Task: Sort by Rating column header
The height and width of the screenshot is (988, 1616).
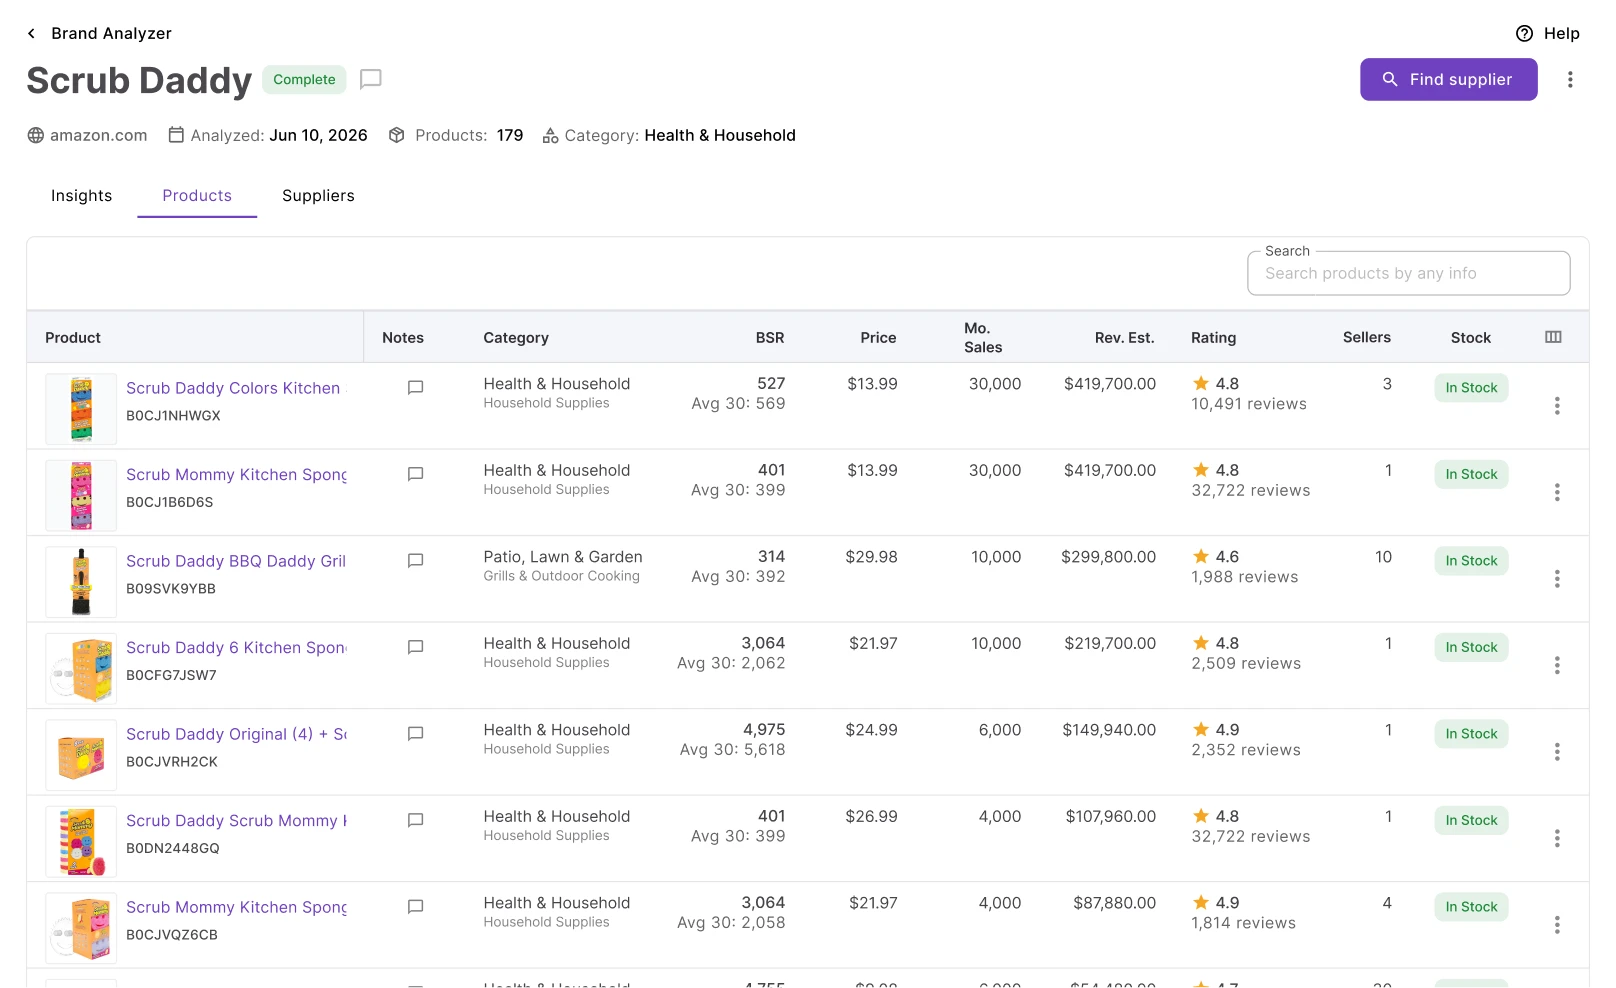Action: tap(1213, 338)
